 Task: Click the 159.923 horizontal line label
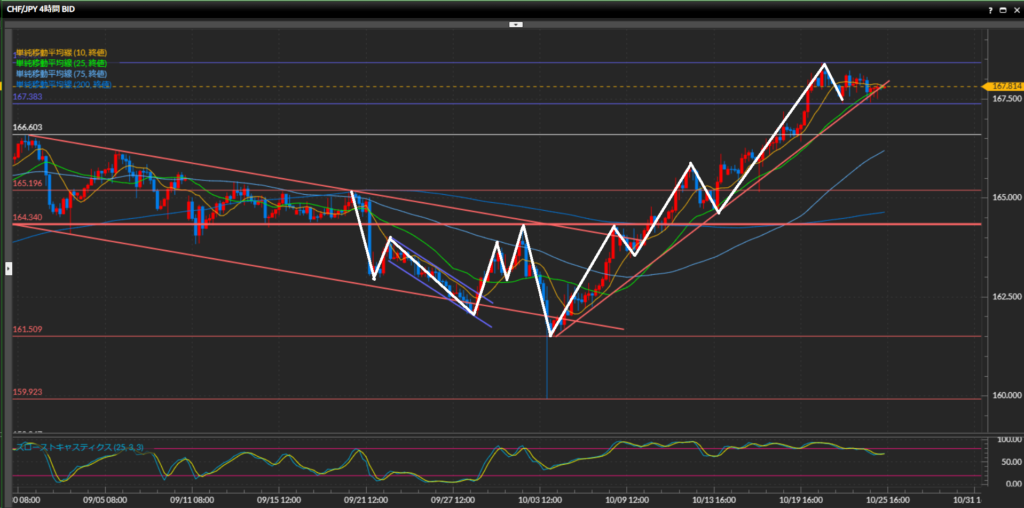27,392
